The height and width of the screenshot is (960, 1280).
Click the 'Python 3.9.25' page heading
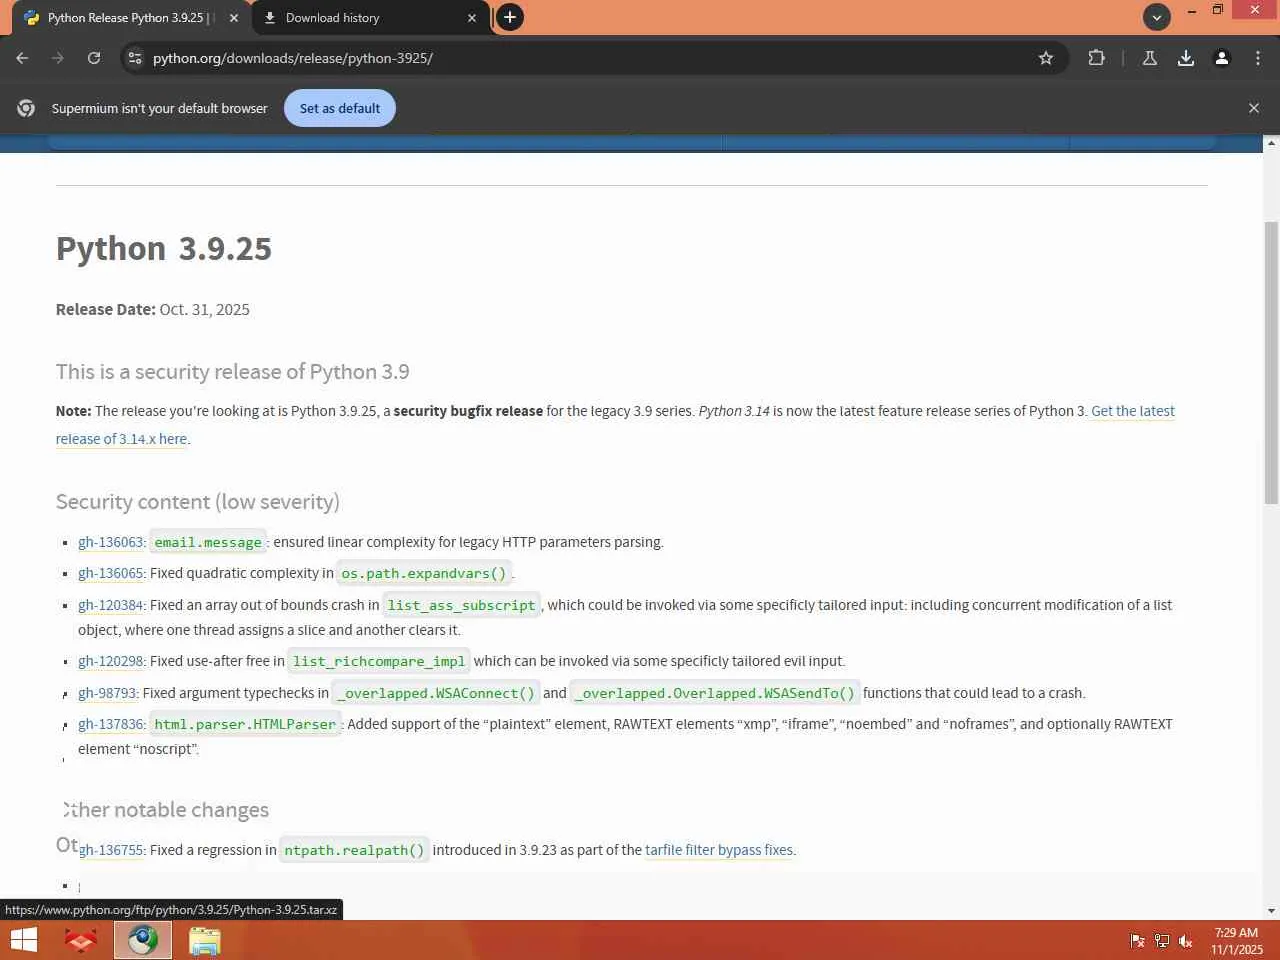point(164,248)
